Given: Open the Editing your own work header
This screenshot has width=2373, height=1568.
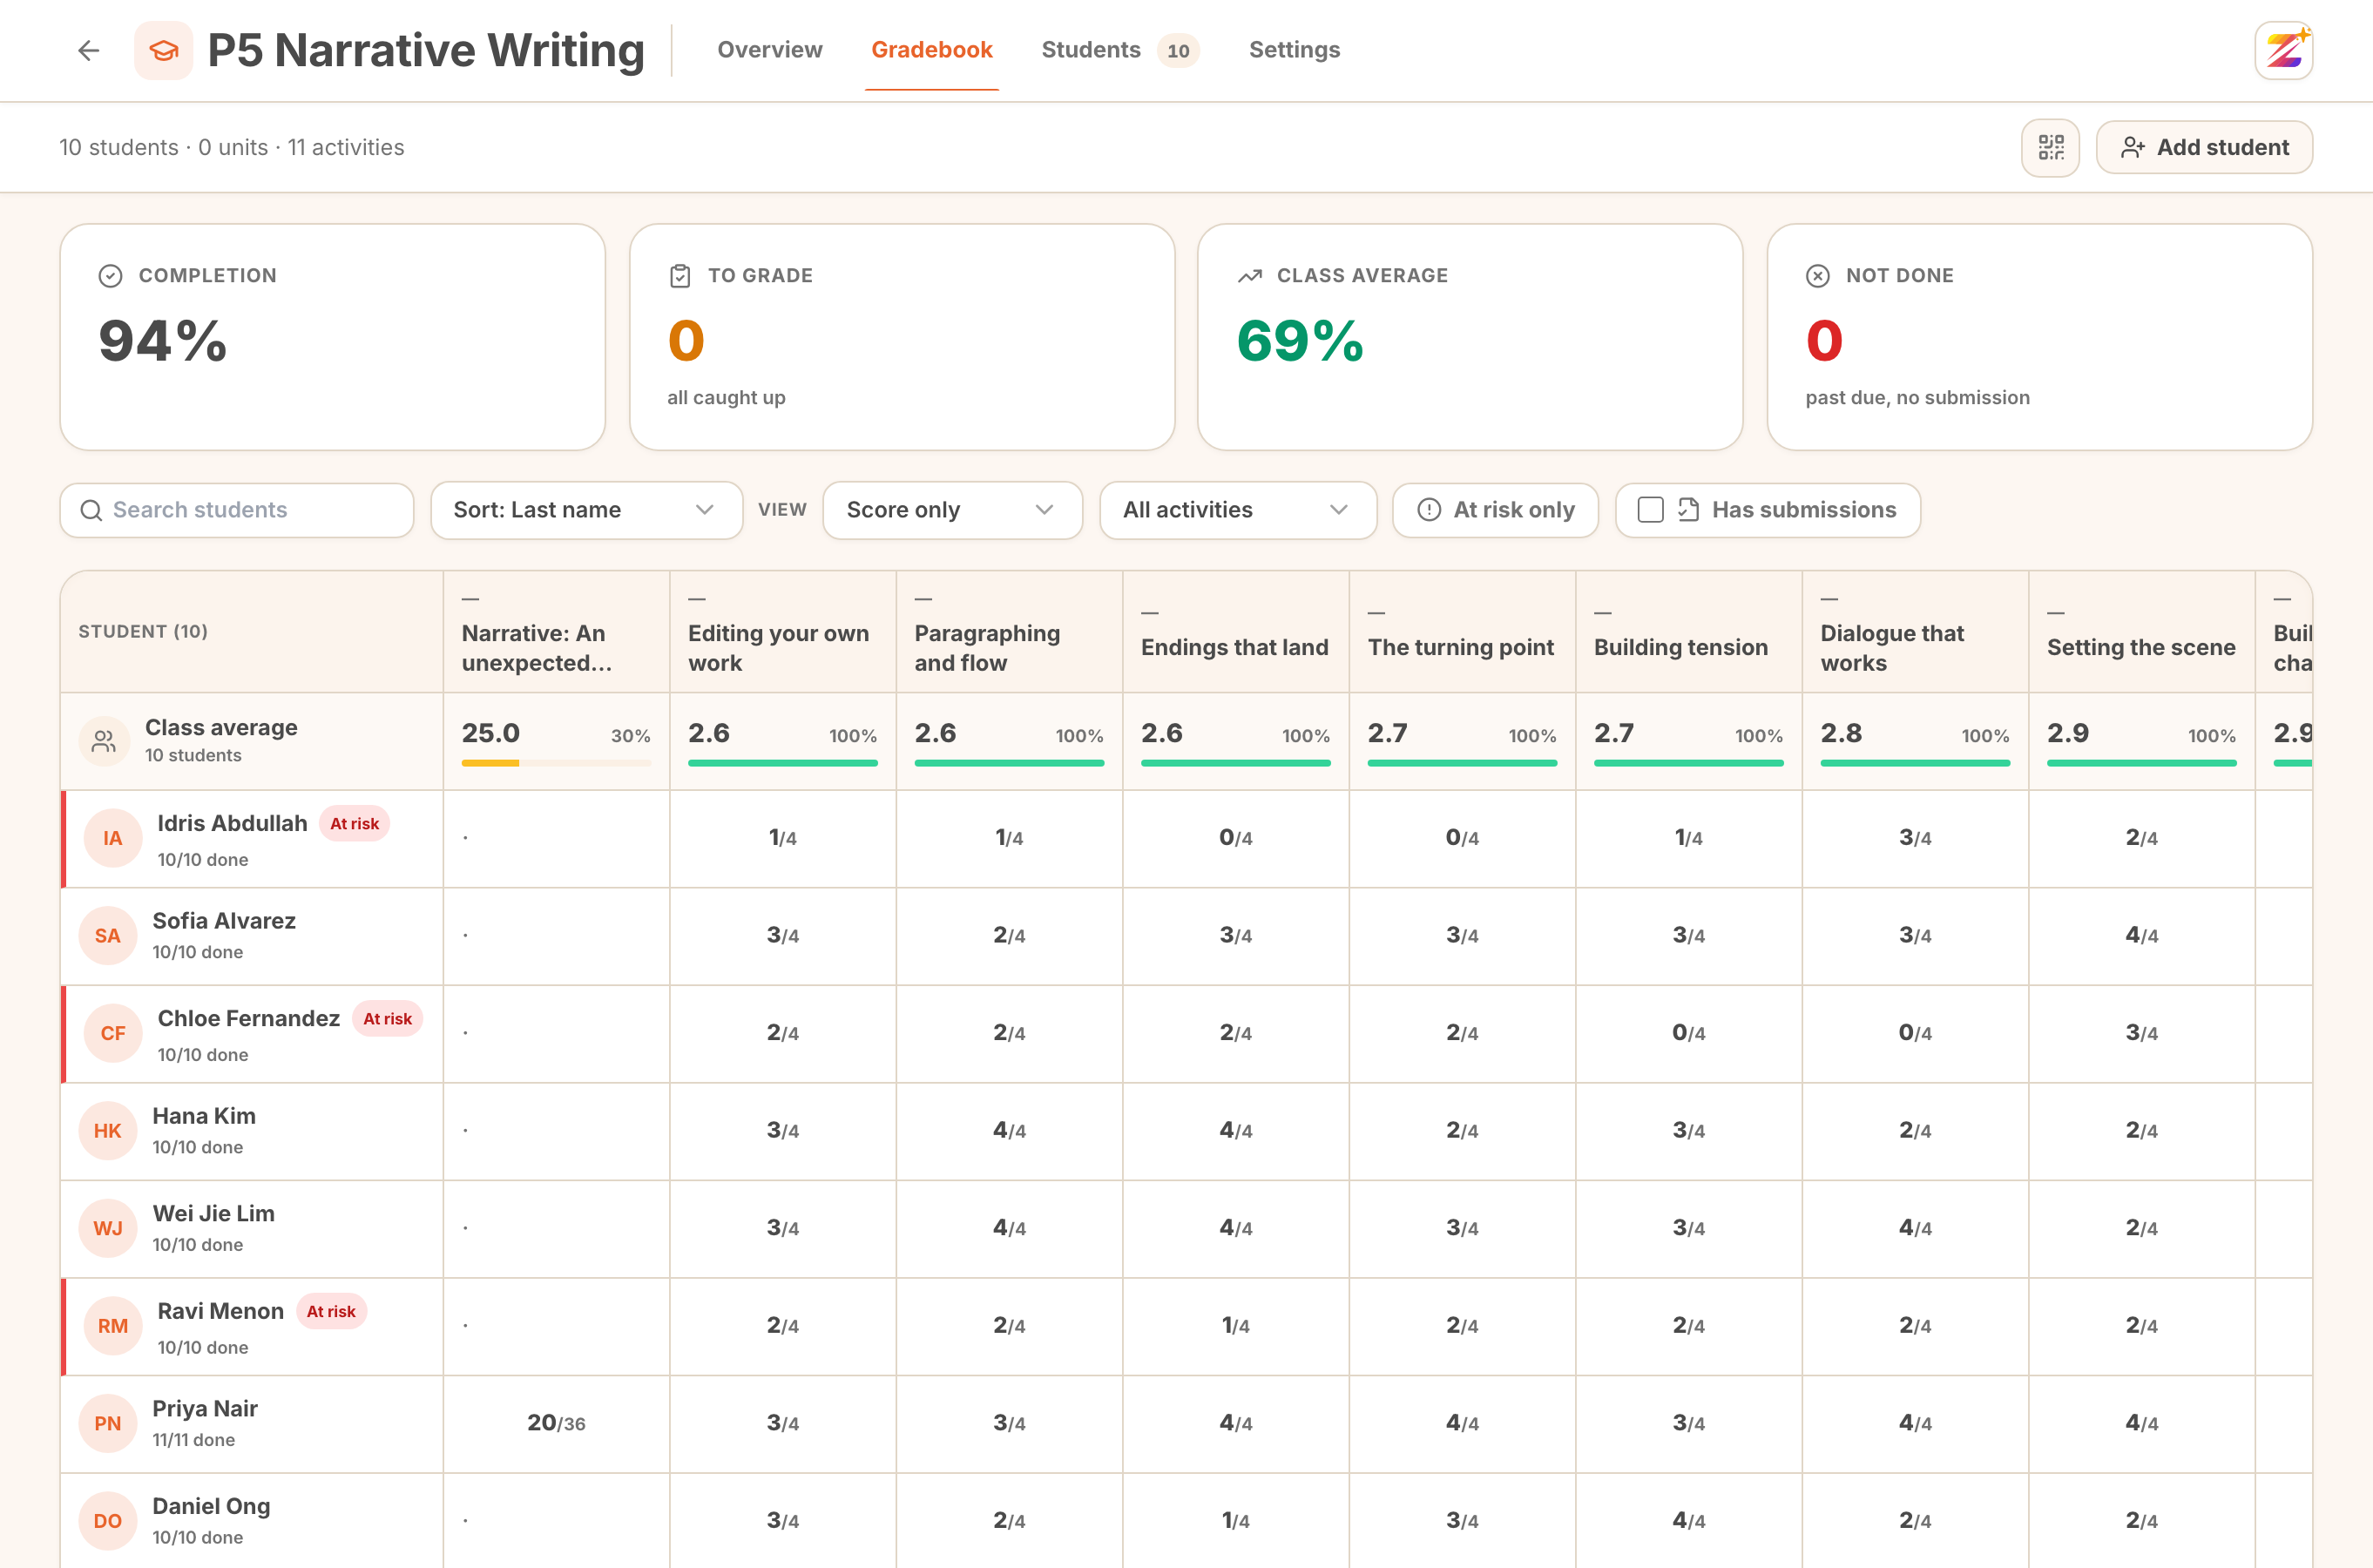Looking at the screenshot, I should [782, 632].
